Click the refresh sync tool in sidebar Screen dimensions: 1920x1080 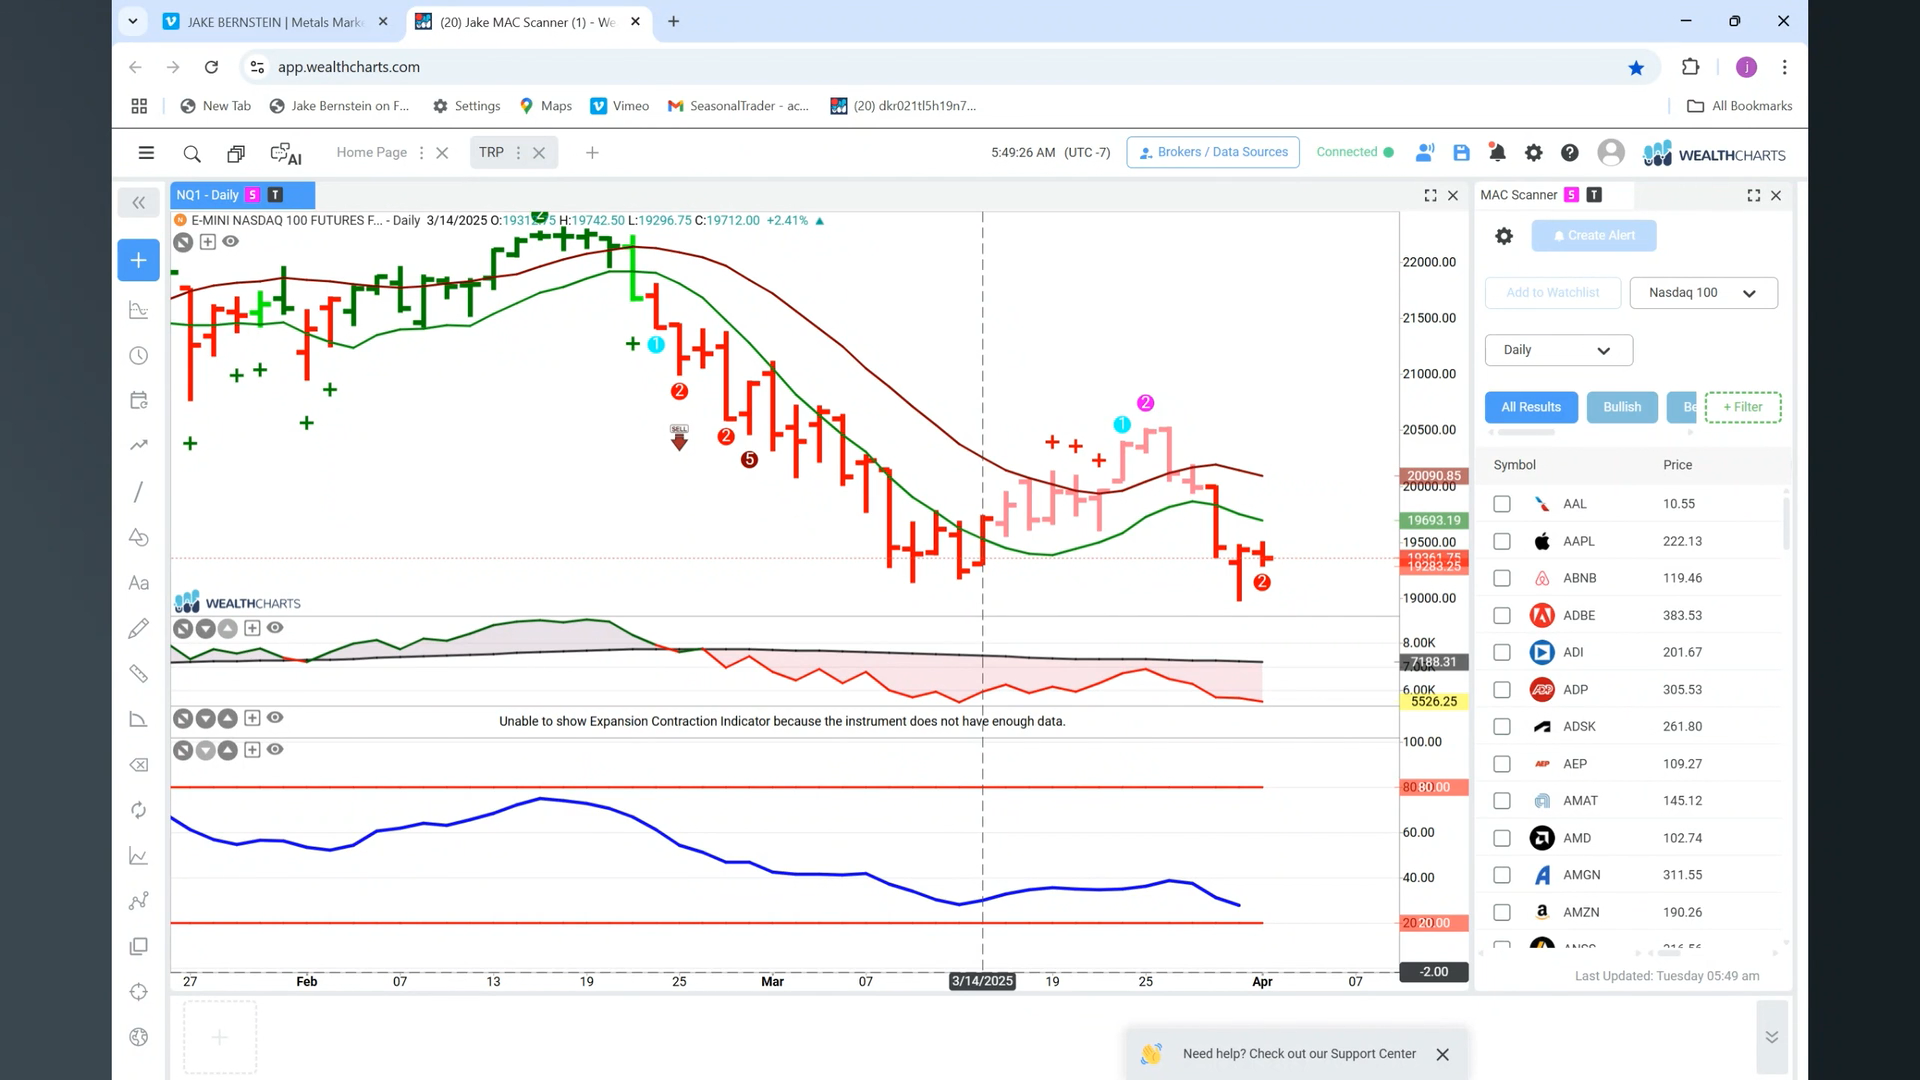pyautogui.click(x=139, y=810)
